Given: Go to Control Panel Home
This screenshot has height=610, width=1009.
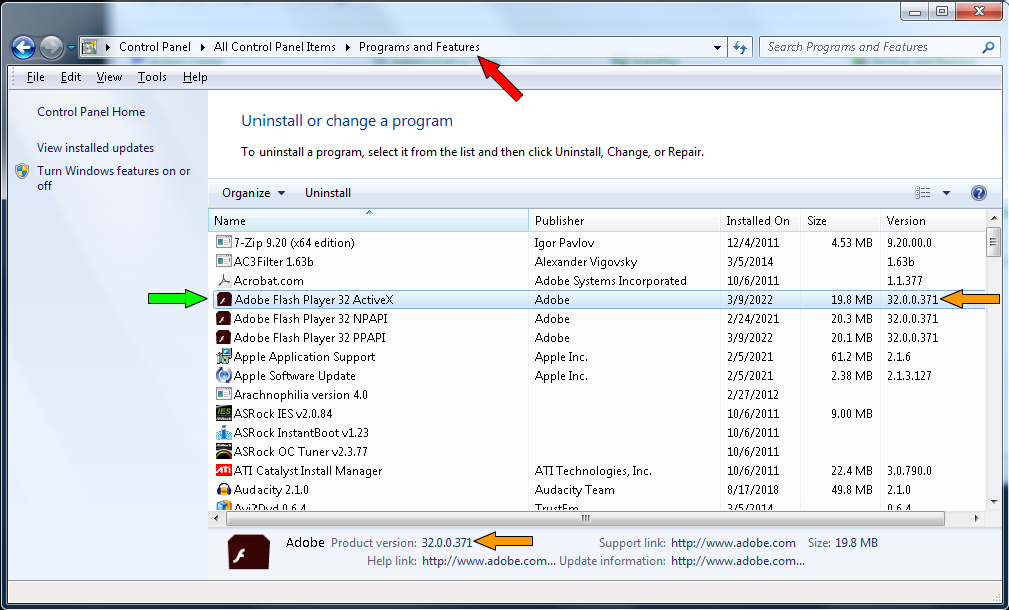Looking at the screenshot, I should [91, 112].
